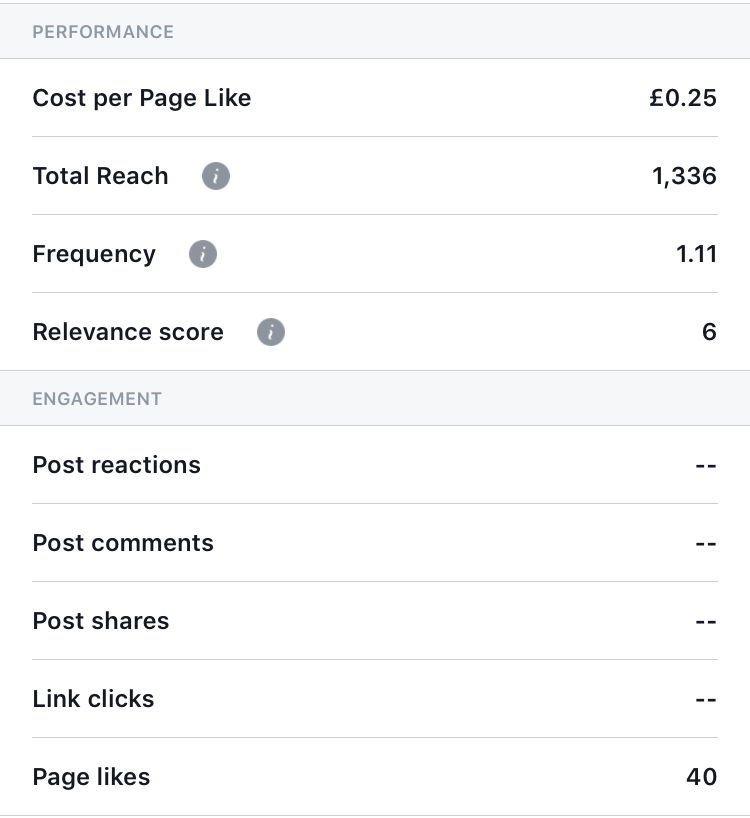
Task: Click the Post comments row label
Action: [x=123, y=543]
